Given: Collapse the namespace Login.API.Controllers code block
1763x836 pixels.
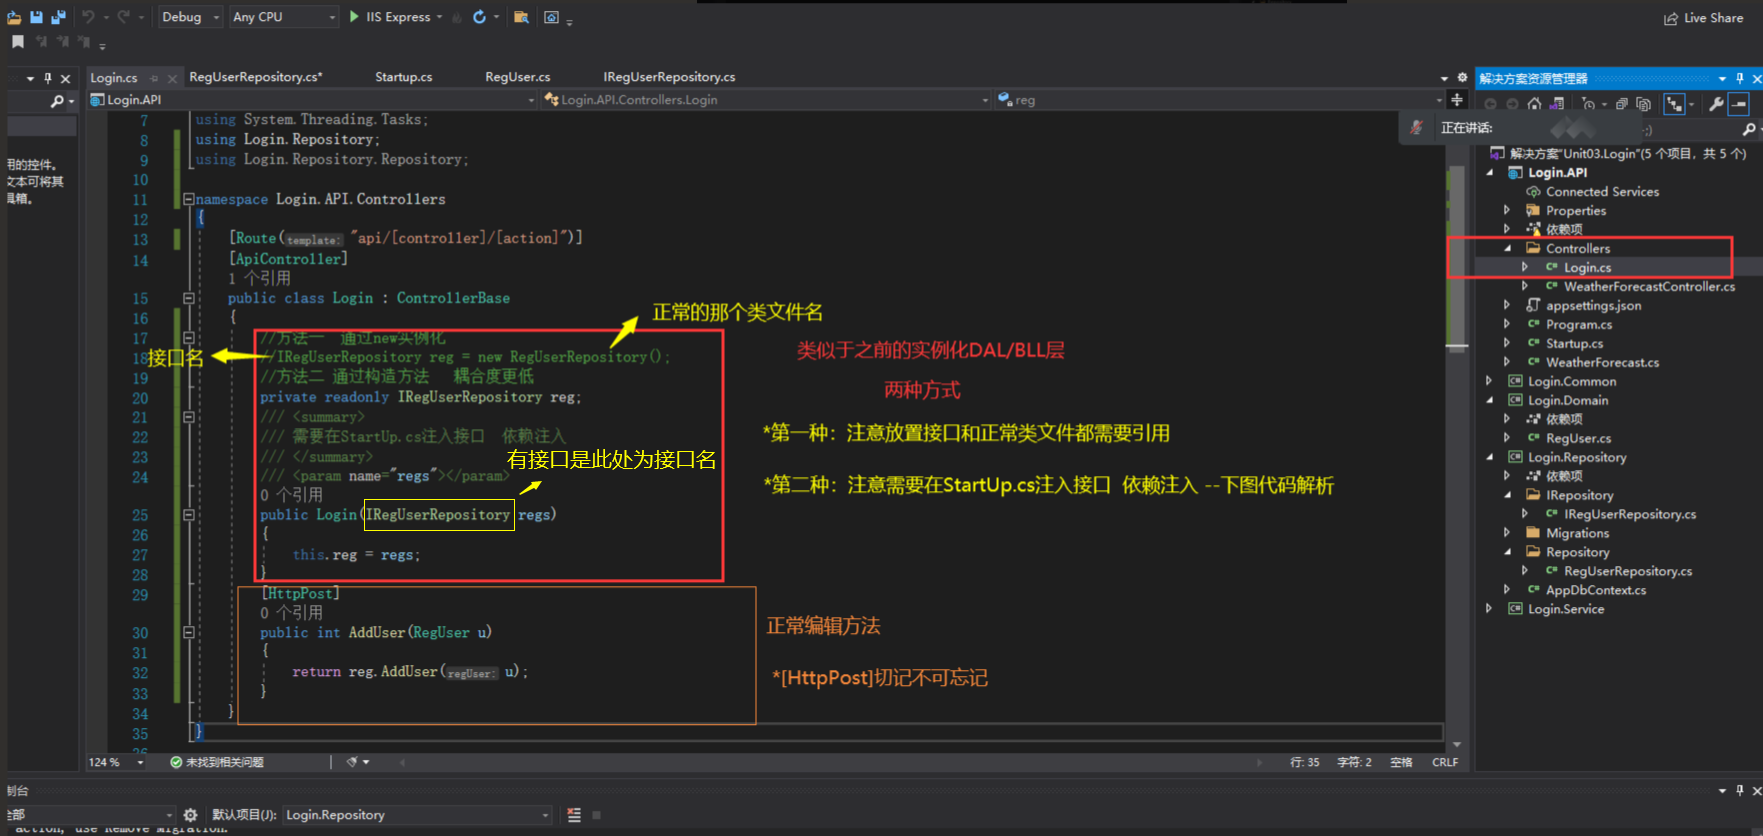Looking at the screenshot, I should [x=188, y=199].
